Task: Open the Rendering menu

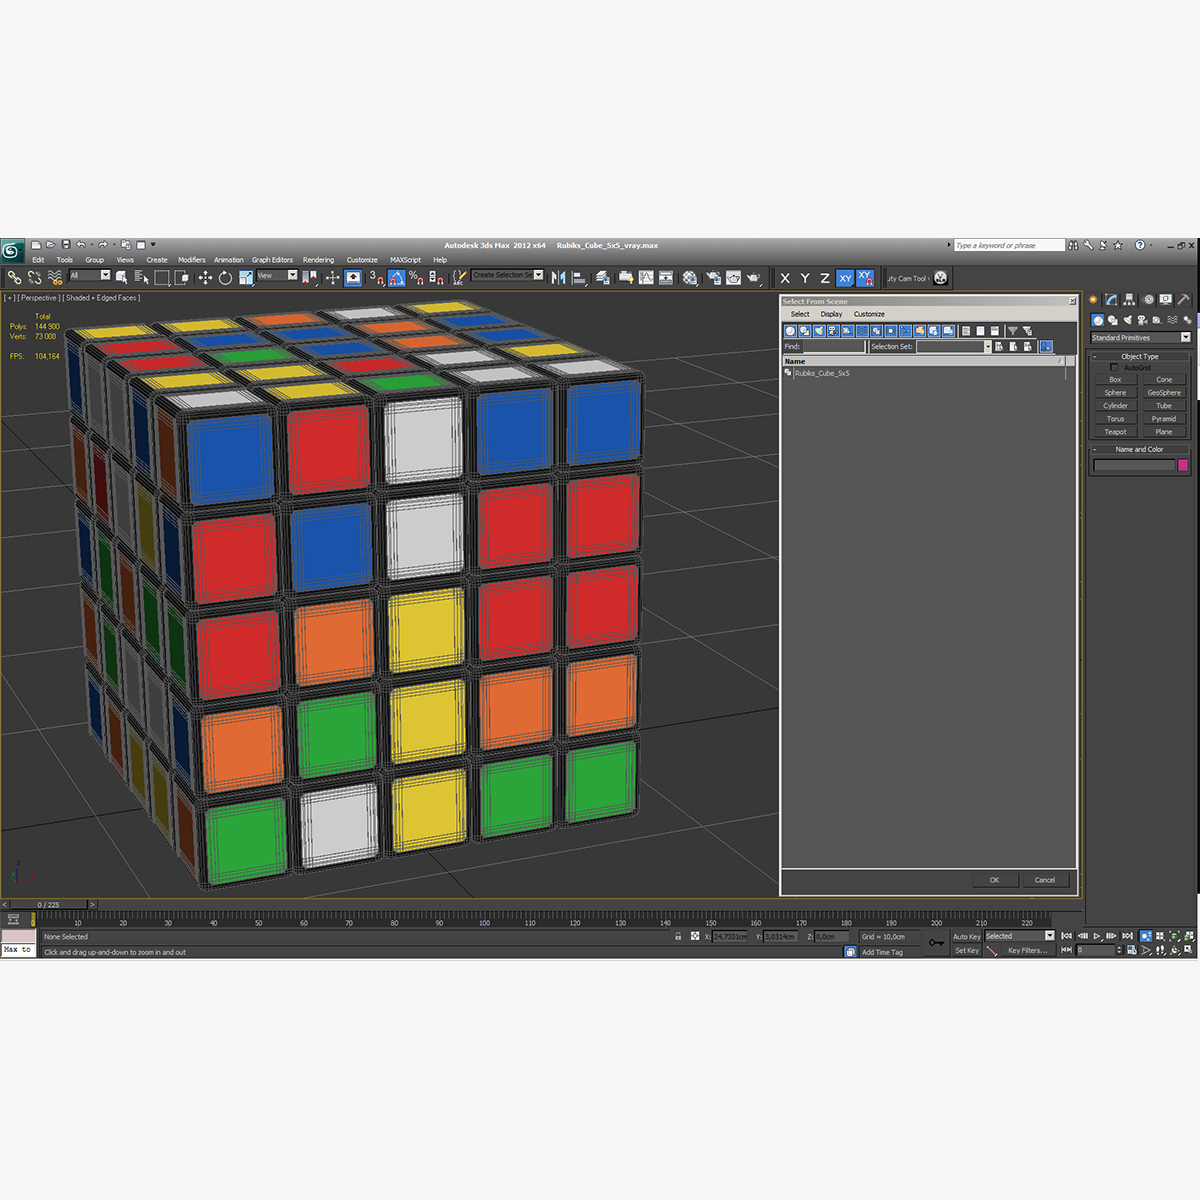Action: click(x=318, y=260)
